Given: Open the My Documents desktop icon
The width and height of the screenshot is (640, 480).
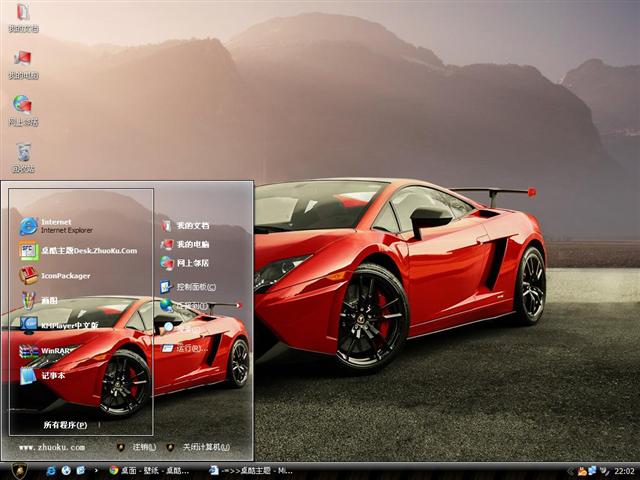Looking at the screenshot, I should click(23, 17).
